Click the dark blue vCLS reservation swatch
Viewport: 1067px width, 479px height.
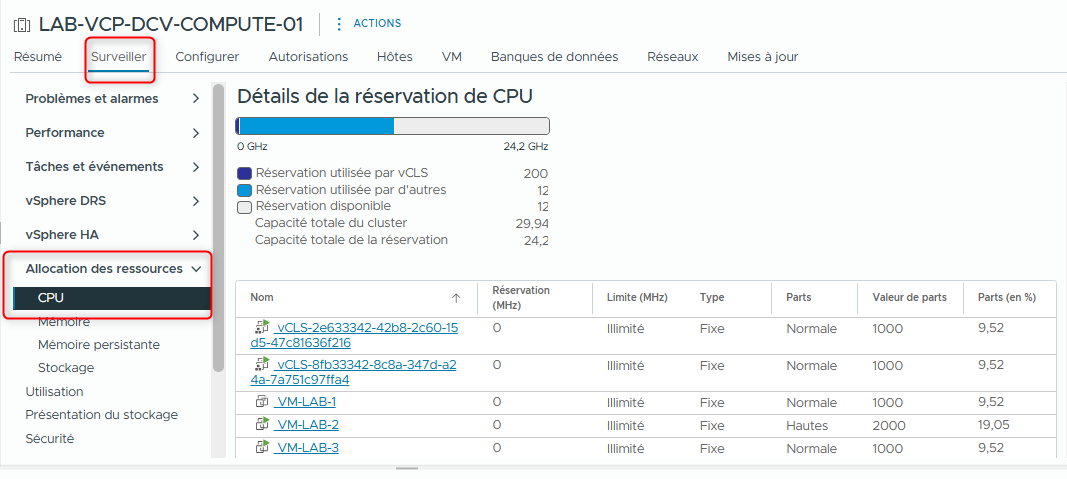(244, 174)
